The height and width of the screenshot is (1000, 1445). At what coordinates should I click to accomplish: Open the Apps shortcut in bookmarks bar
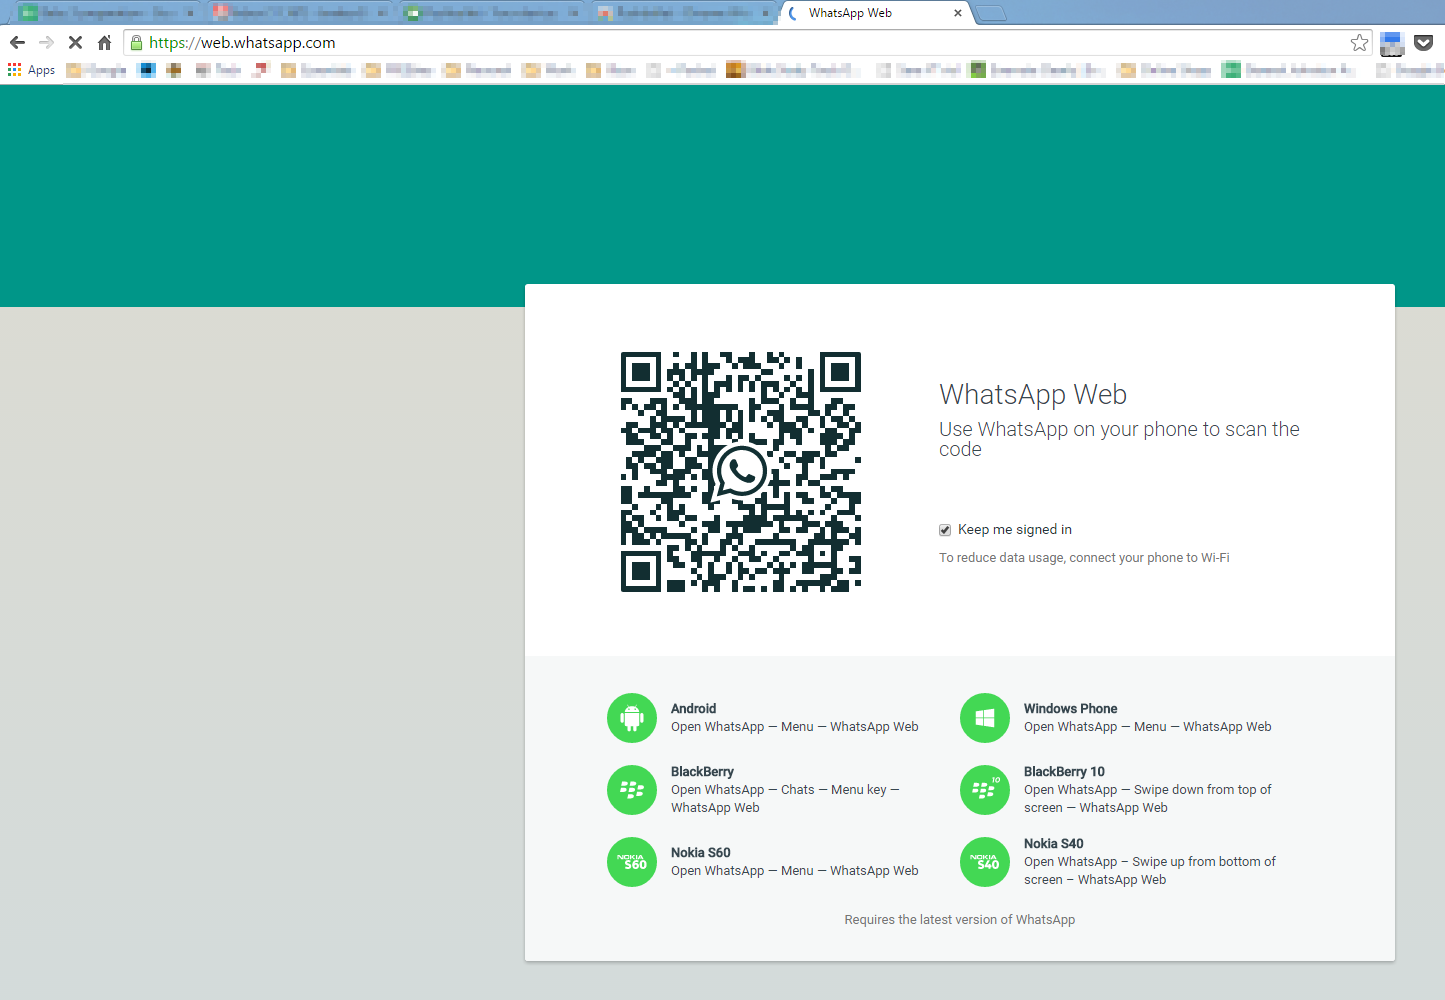point(32,70)
